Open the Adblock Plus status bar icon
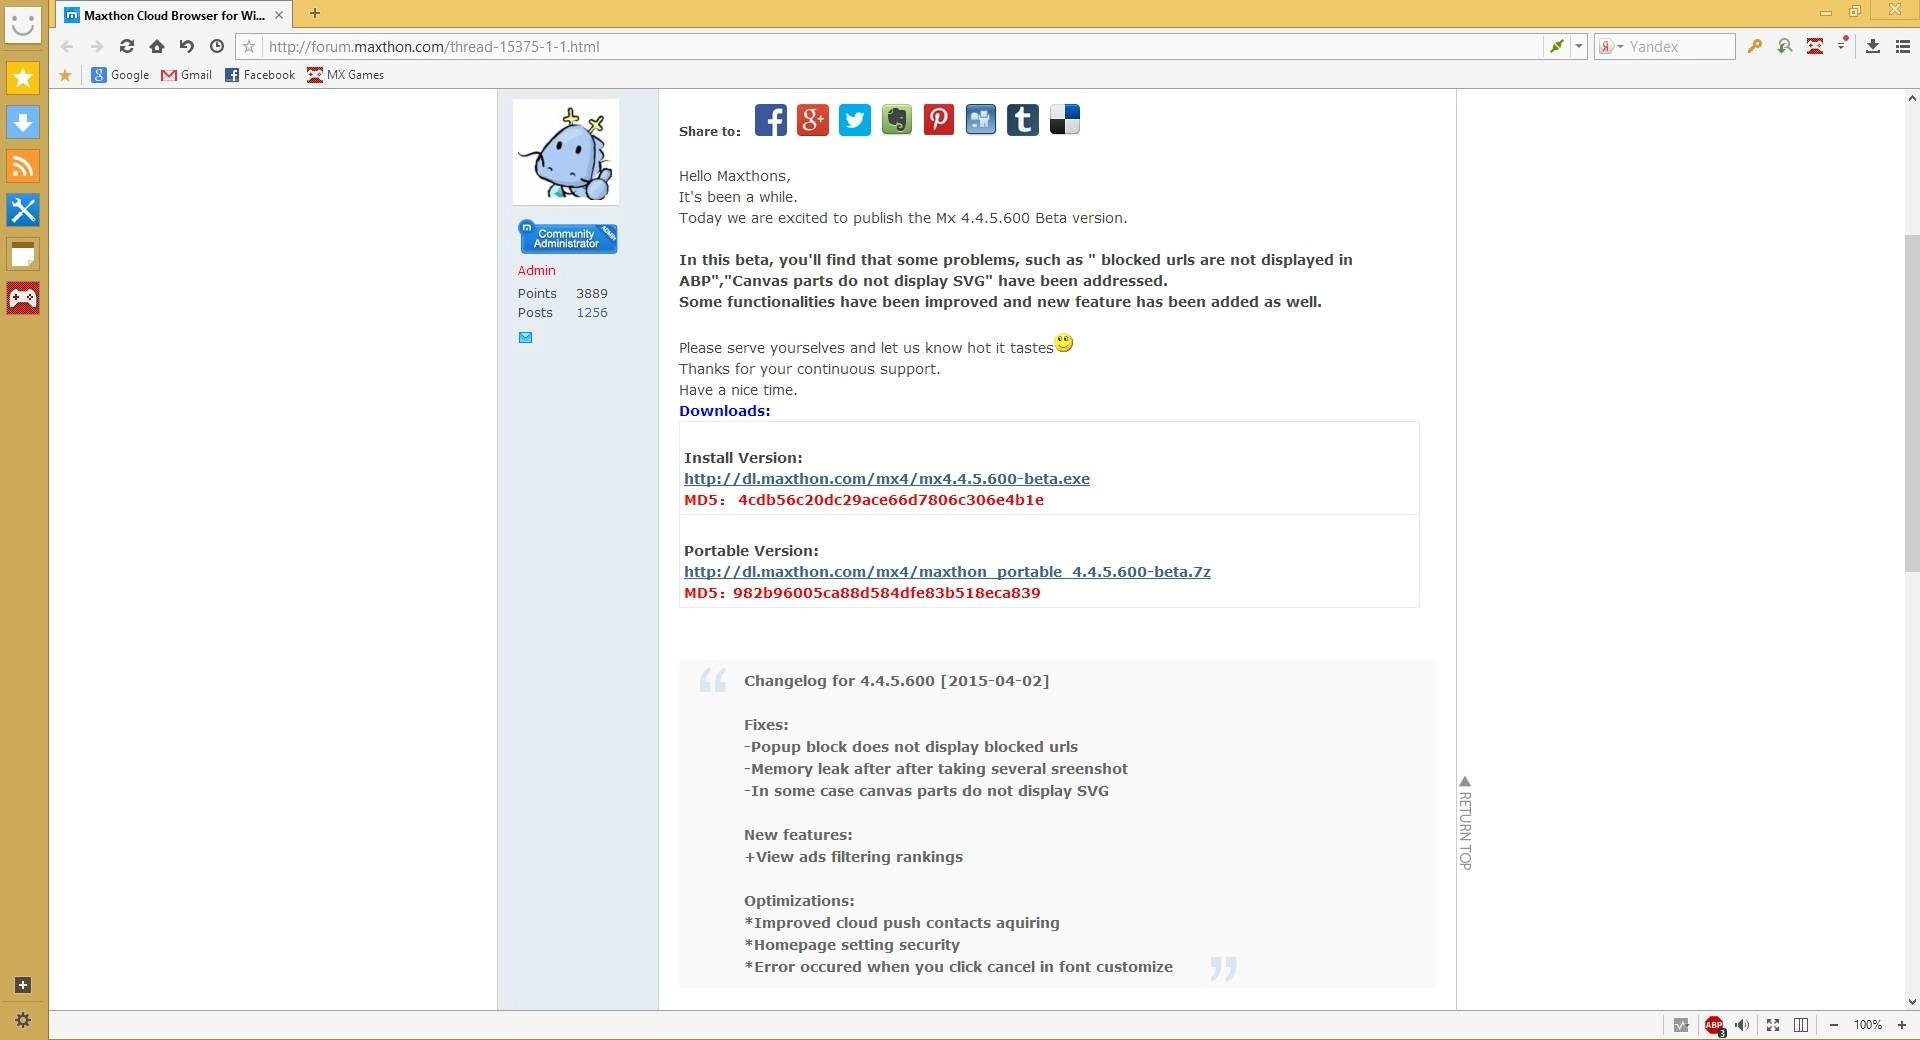The image size is (1920, 1040). pos(1714,1025)
